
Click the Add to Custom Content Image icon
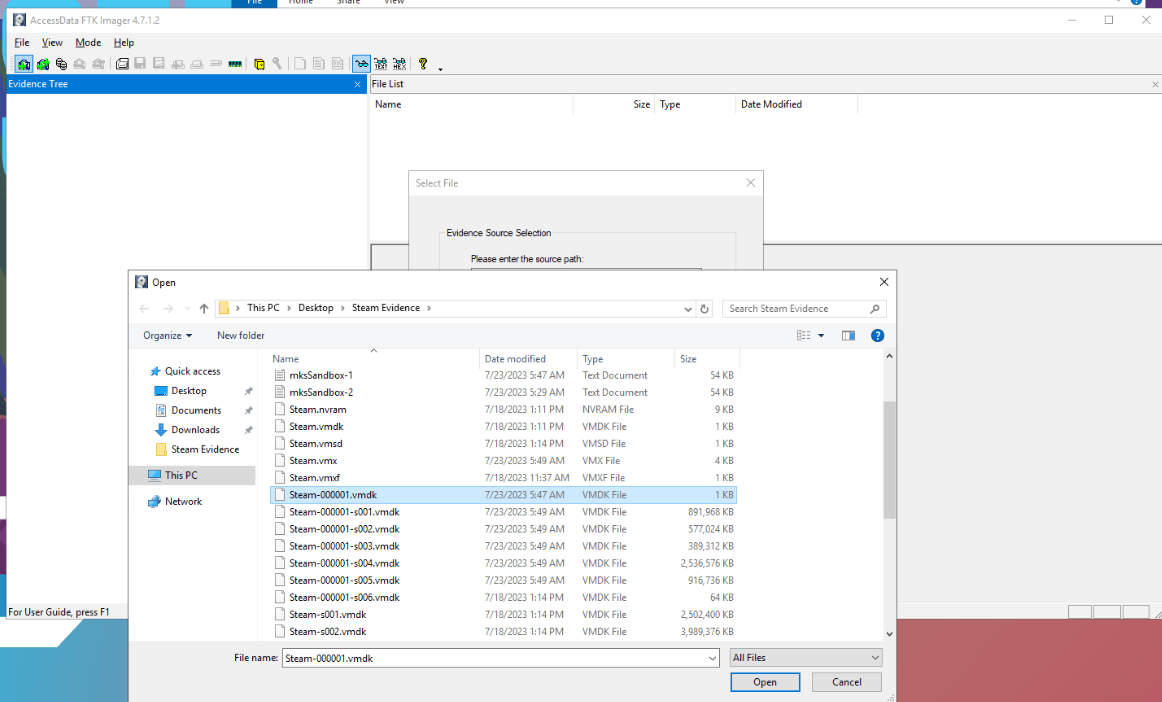pos(178,64)
